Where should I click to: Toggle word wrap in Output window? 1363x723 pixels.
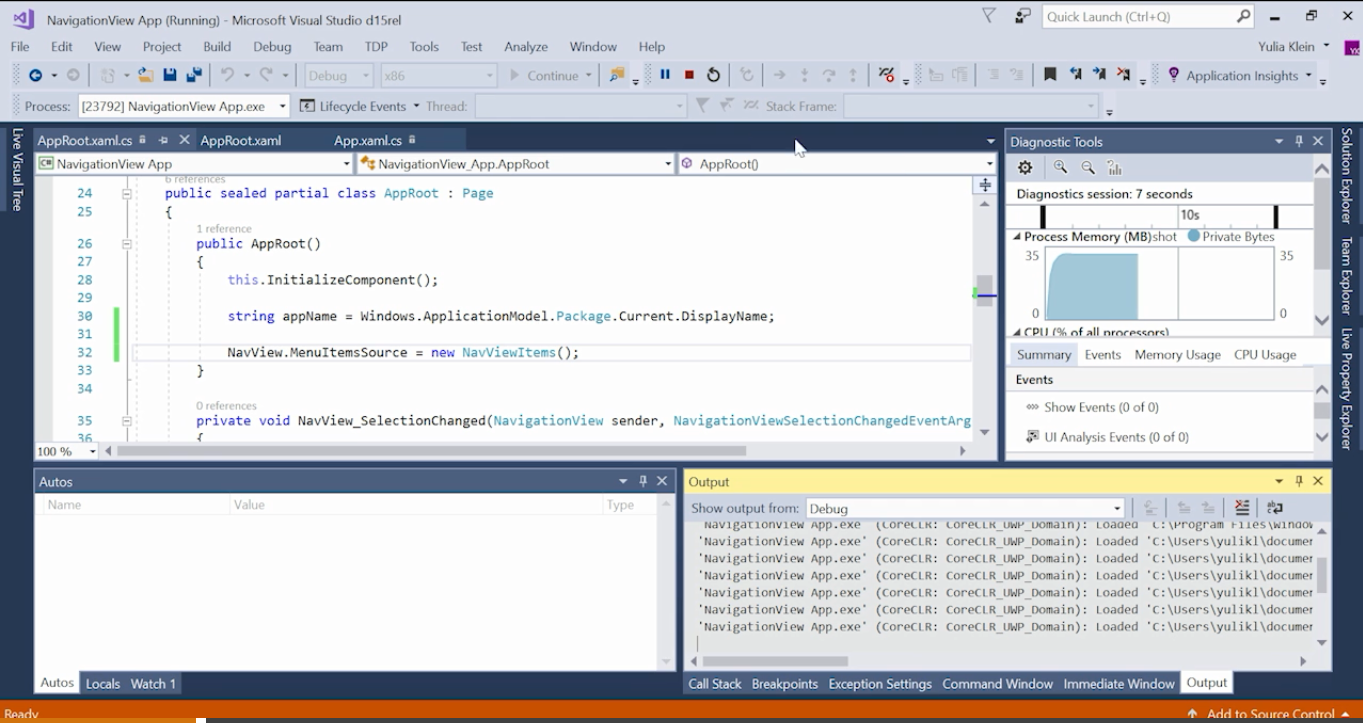(1275, 508)
